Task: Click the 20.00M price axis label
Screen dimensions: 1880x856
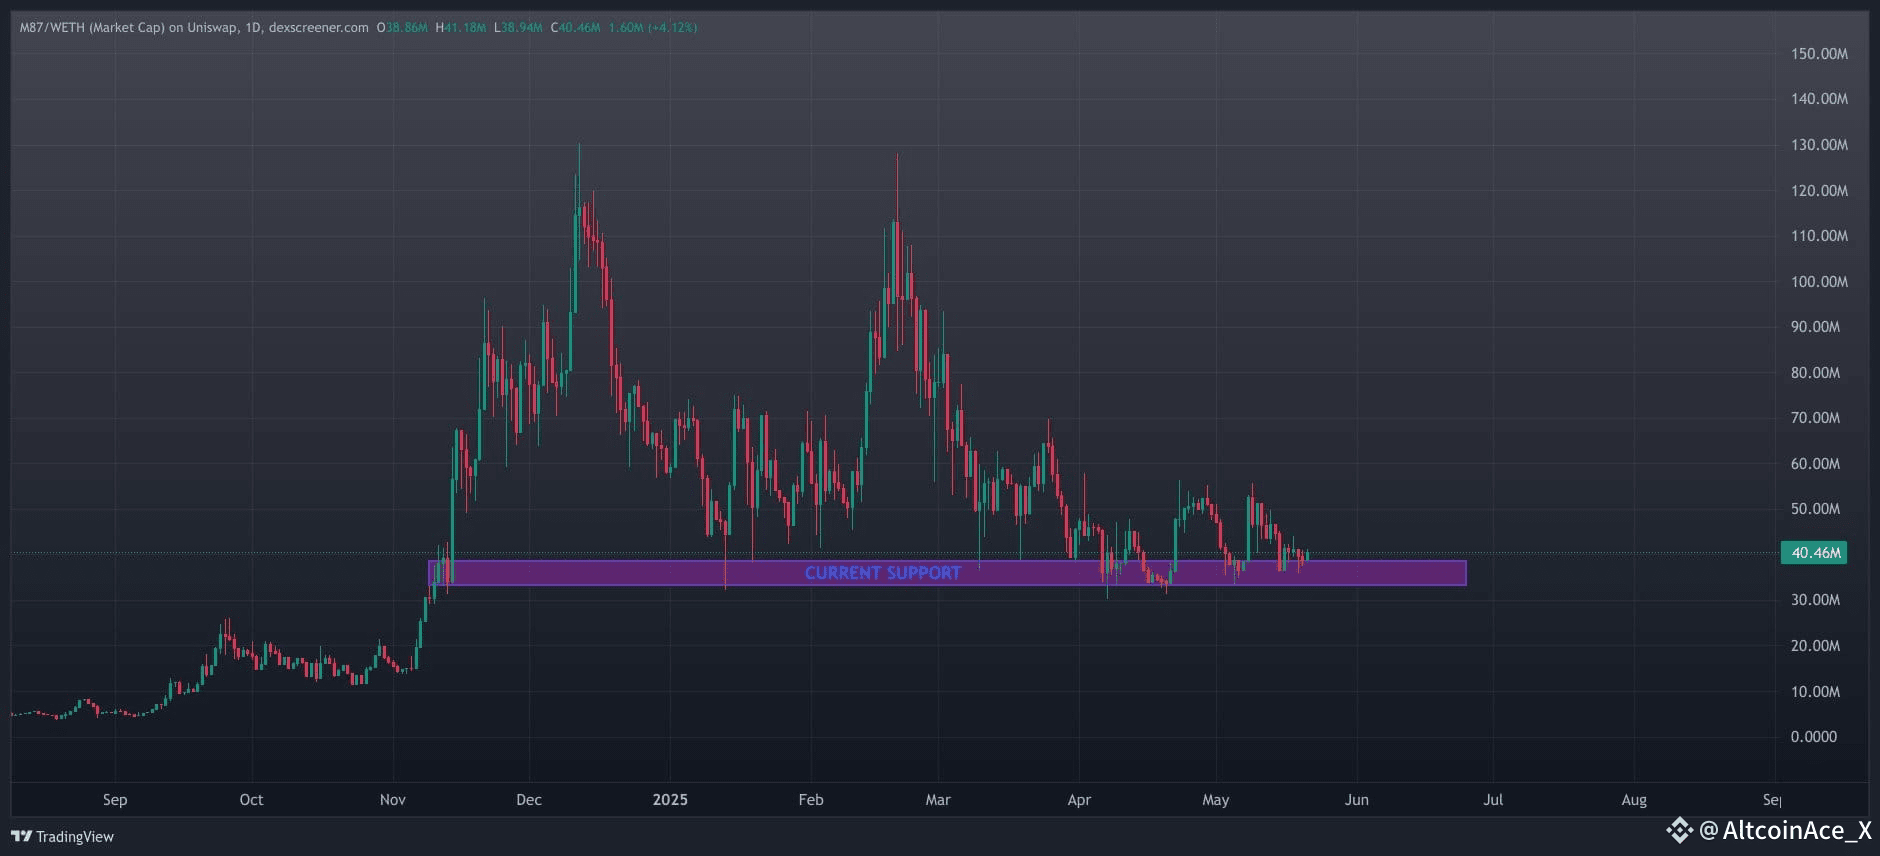Action: click(1815, 646)
